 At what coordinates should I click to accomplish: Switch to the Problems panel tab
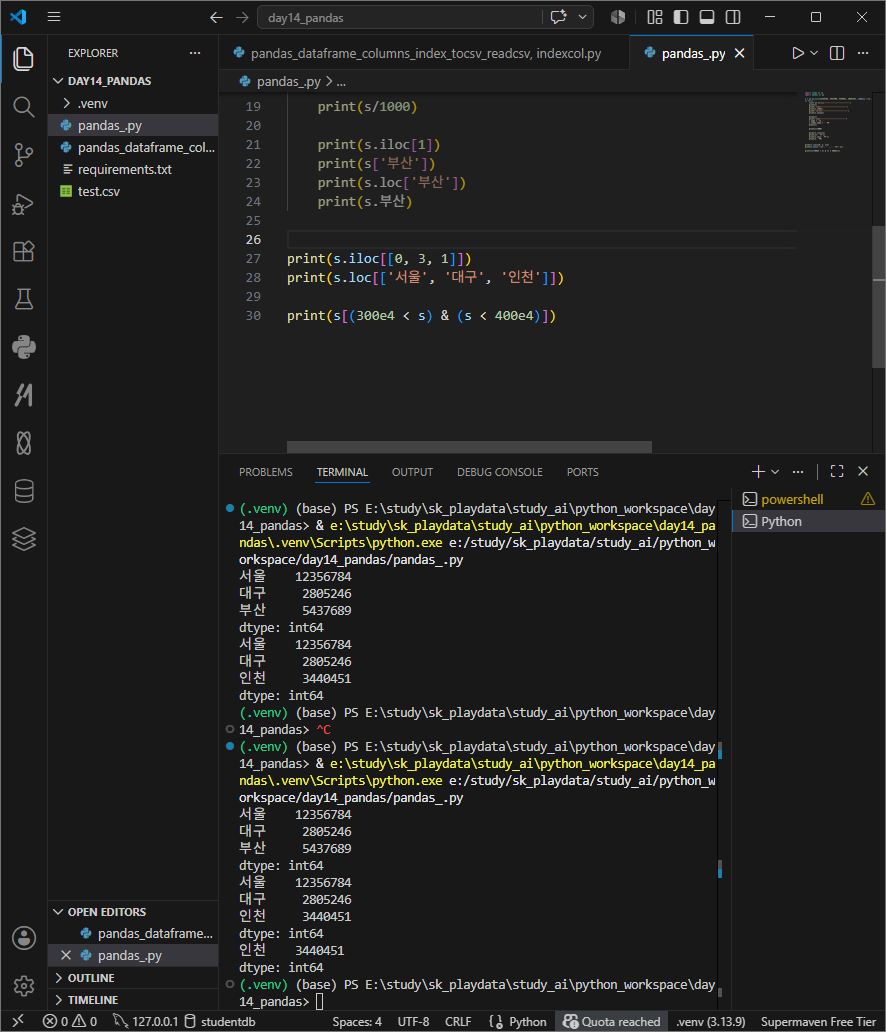point(265,472)
